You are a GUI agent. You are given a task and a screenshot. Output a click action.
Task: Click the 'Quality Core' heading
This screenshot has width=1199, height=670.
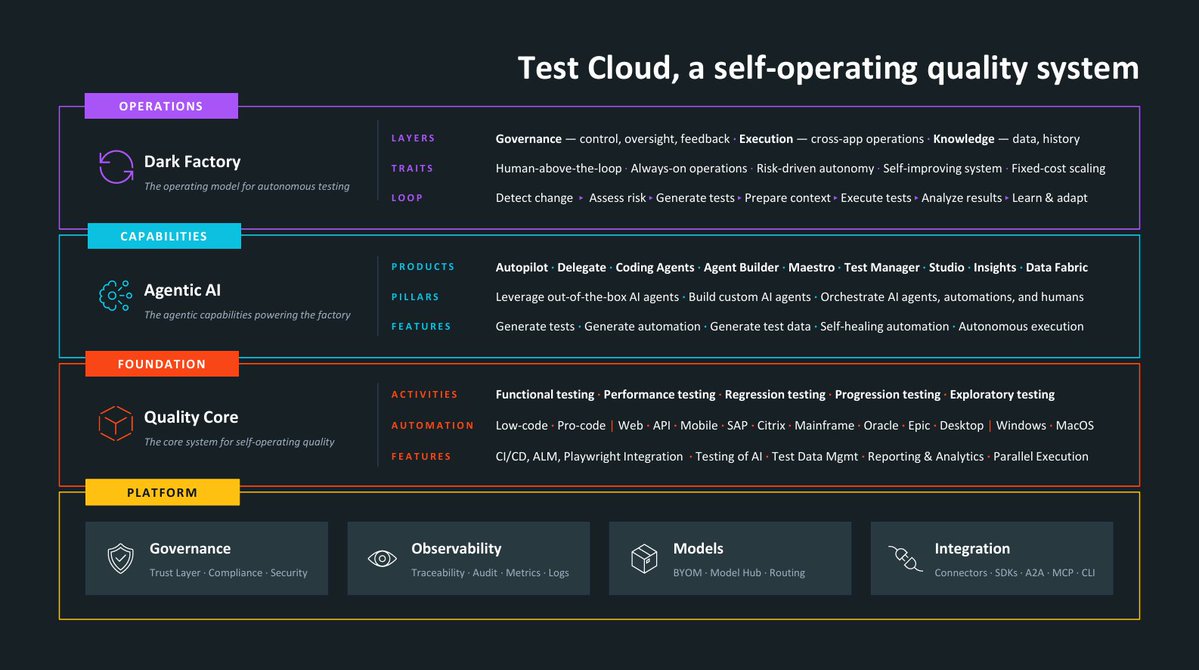point(191,417)
